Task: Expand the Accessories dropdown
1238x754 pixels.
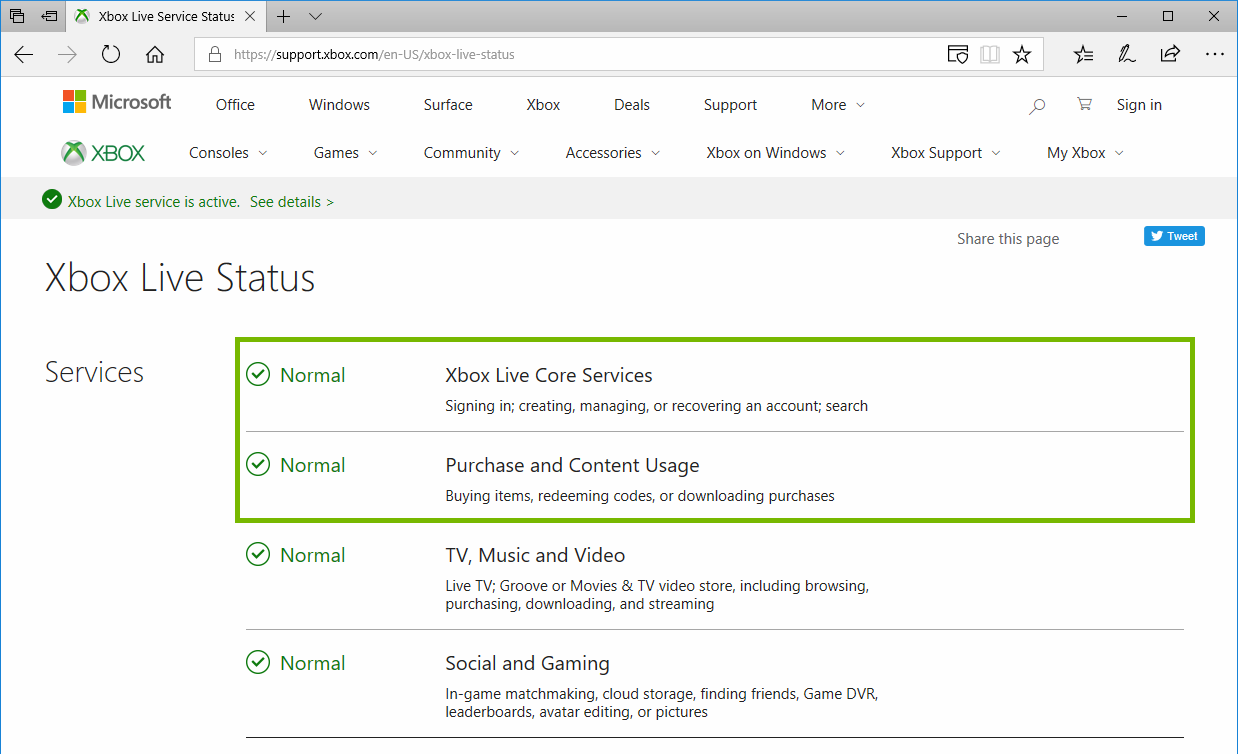Action: point(613,153)
